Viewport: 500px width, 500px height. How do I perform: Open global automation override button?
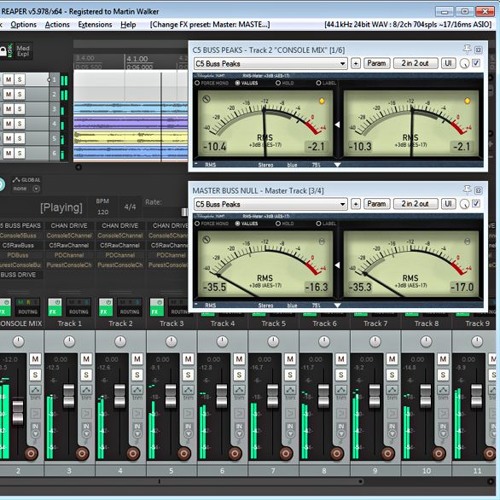point(26,184)
